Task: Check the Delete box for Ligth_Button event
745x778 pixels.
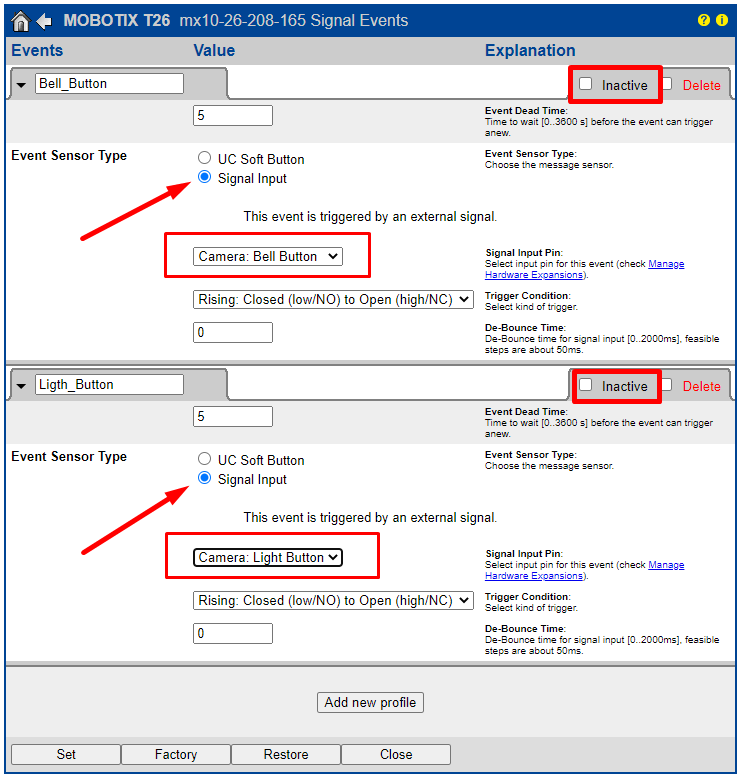Action: [x=667, y=385]
